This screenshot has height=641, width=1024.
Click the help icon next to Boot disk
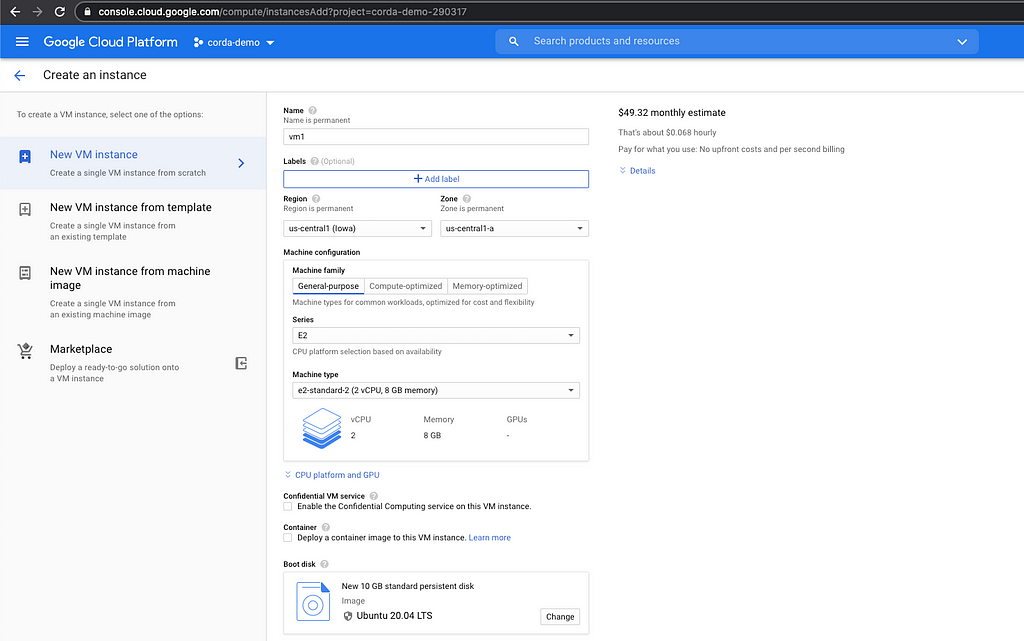click(x=324, y=564)
